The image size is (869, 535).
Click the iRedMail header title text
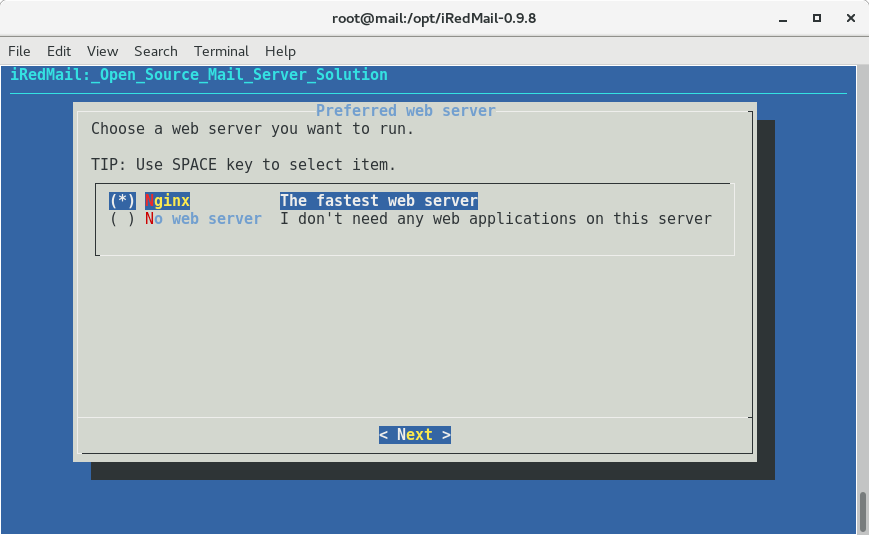click(199, 75)
